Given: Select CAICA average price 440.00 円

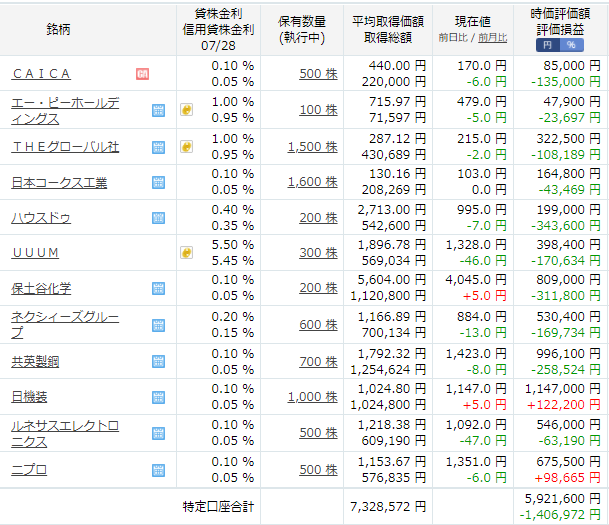Looking at the screenshot, I should coord(397,66).
